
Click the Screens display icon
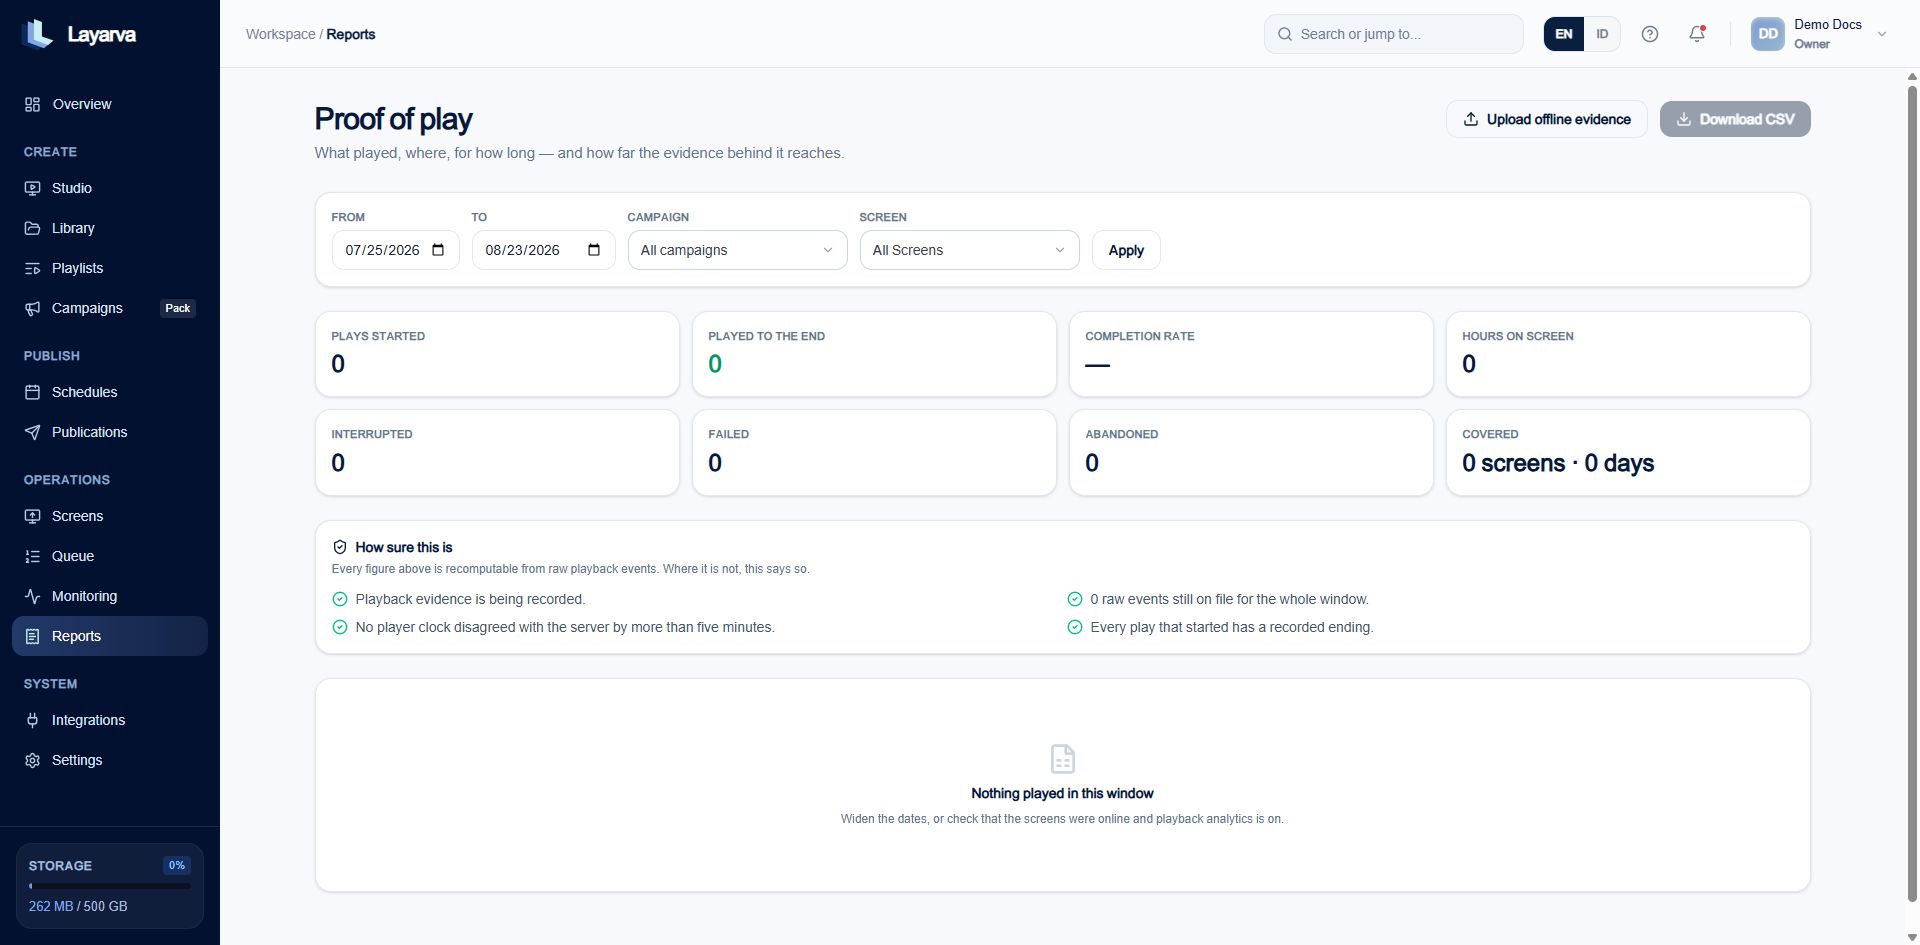(33, 516)
